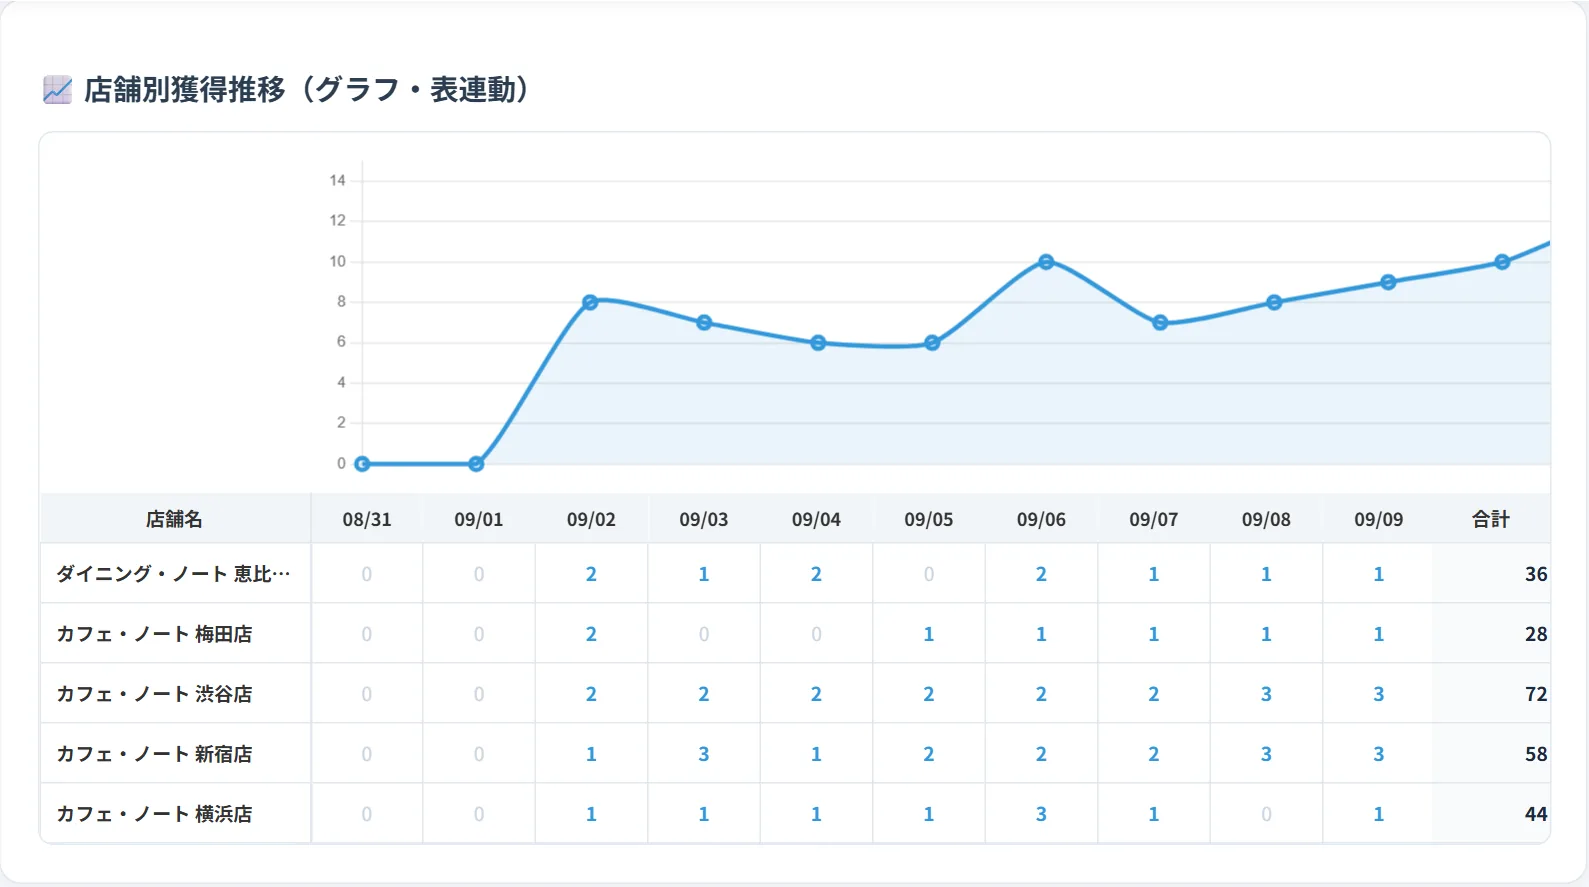Select the 09/05 column header

[929, 519]
